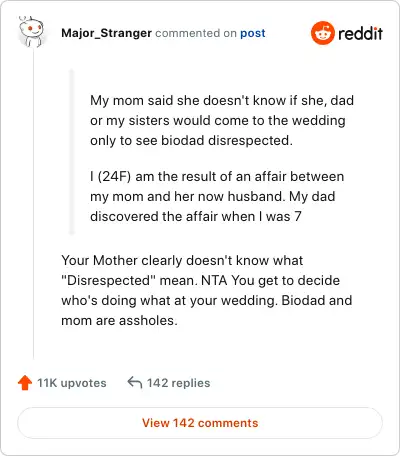Viewport: 400px width, 456px height.
Task: Click the "Your Mother clearly" comment text
Action: click(207, 290)
